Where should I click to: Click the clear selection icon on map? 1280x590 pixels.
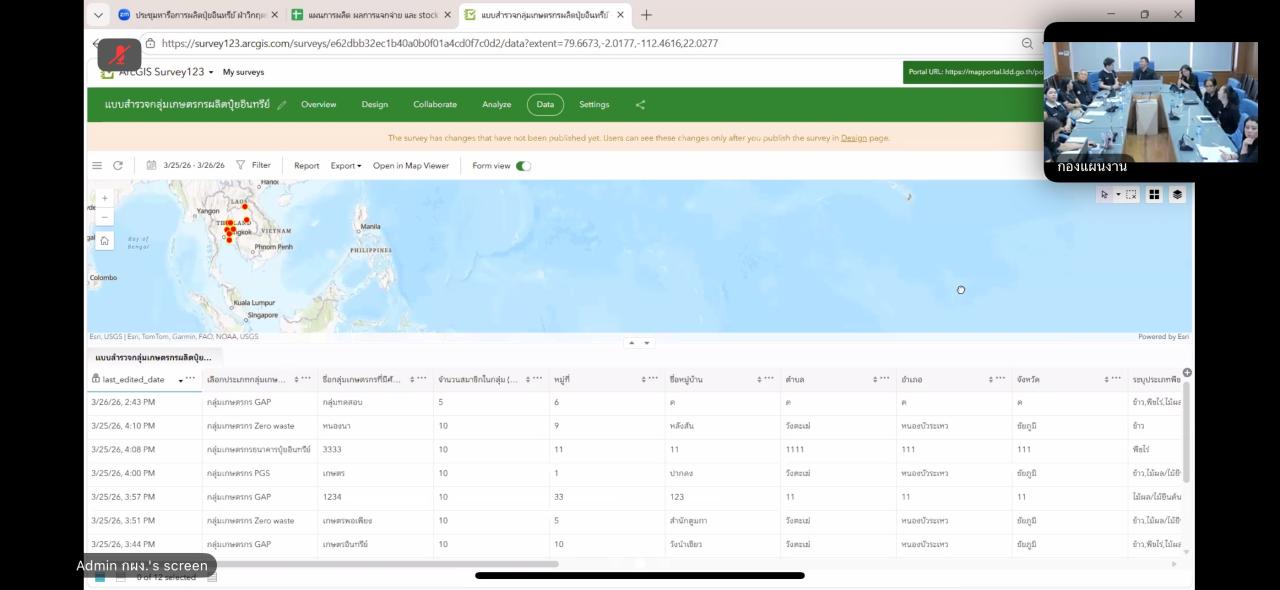[1131, 195]
